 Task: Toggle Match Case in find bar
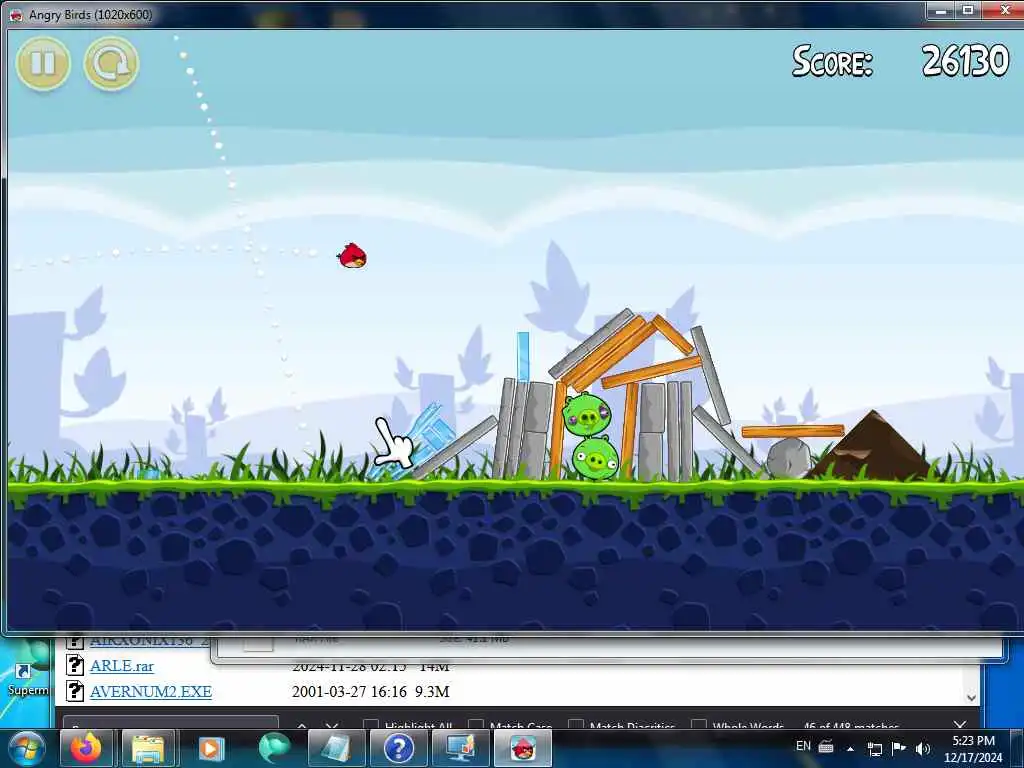coord(476,724)
